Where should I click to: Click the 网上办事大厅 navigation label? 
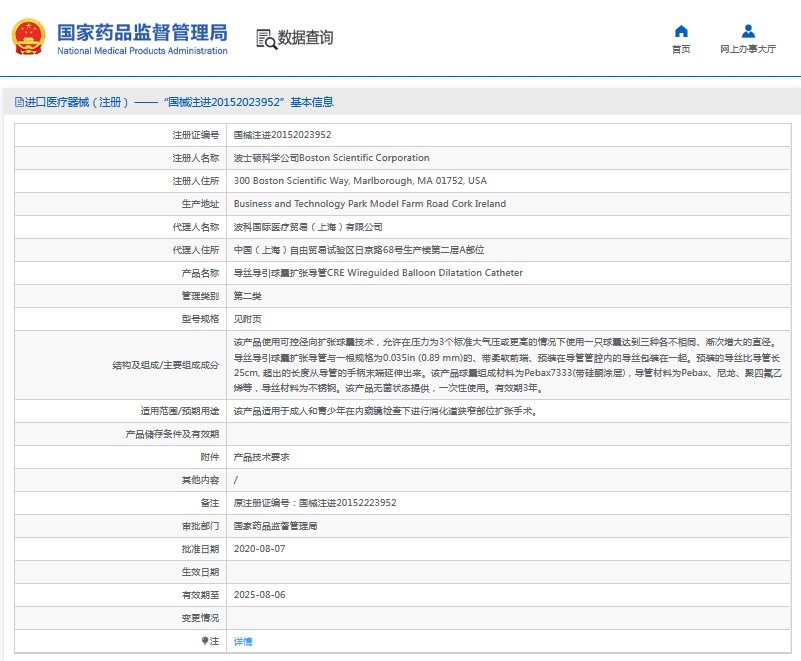[748, 49]
